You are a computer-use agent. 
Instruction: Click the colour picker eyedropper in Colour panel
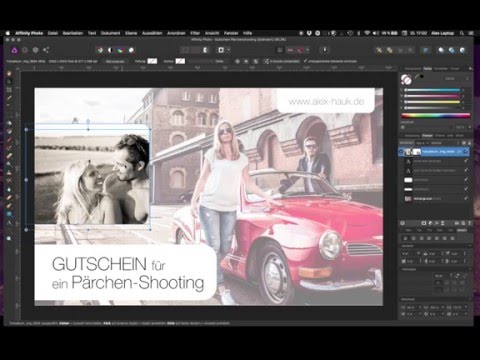[417, 76]
